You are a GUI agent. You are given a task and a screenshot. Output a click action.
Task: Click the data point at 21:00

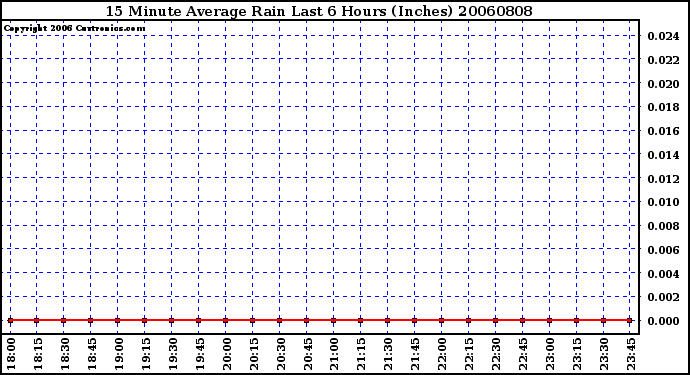pyautogui.click(x=333, y=320)
